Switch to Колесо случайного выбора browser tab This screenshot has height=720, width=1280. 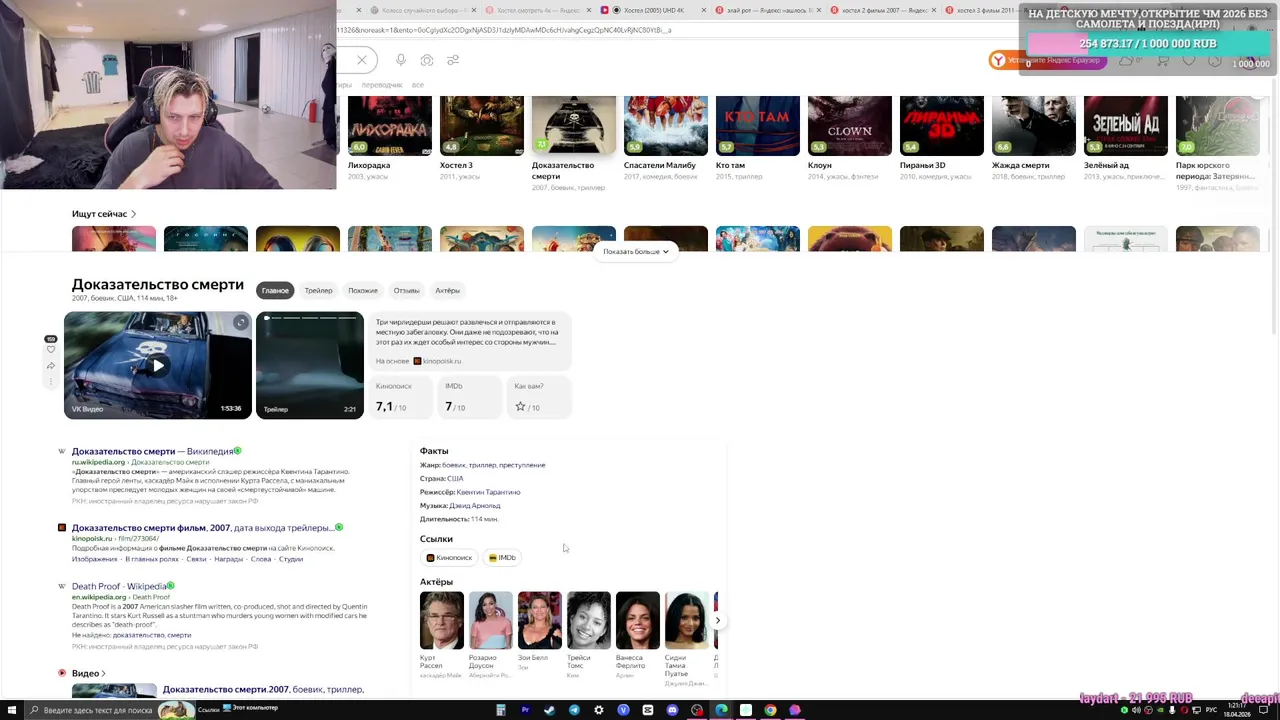pyautogui.click(x=420, y=10)
